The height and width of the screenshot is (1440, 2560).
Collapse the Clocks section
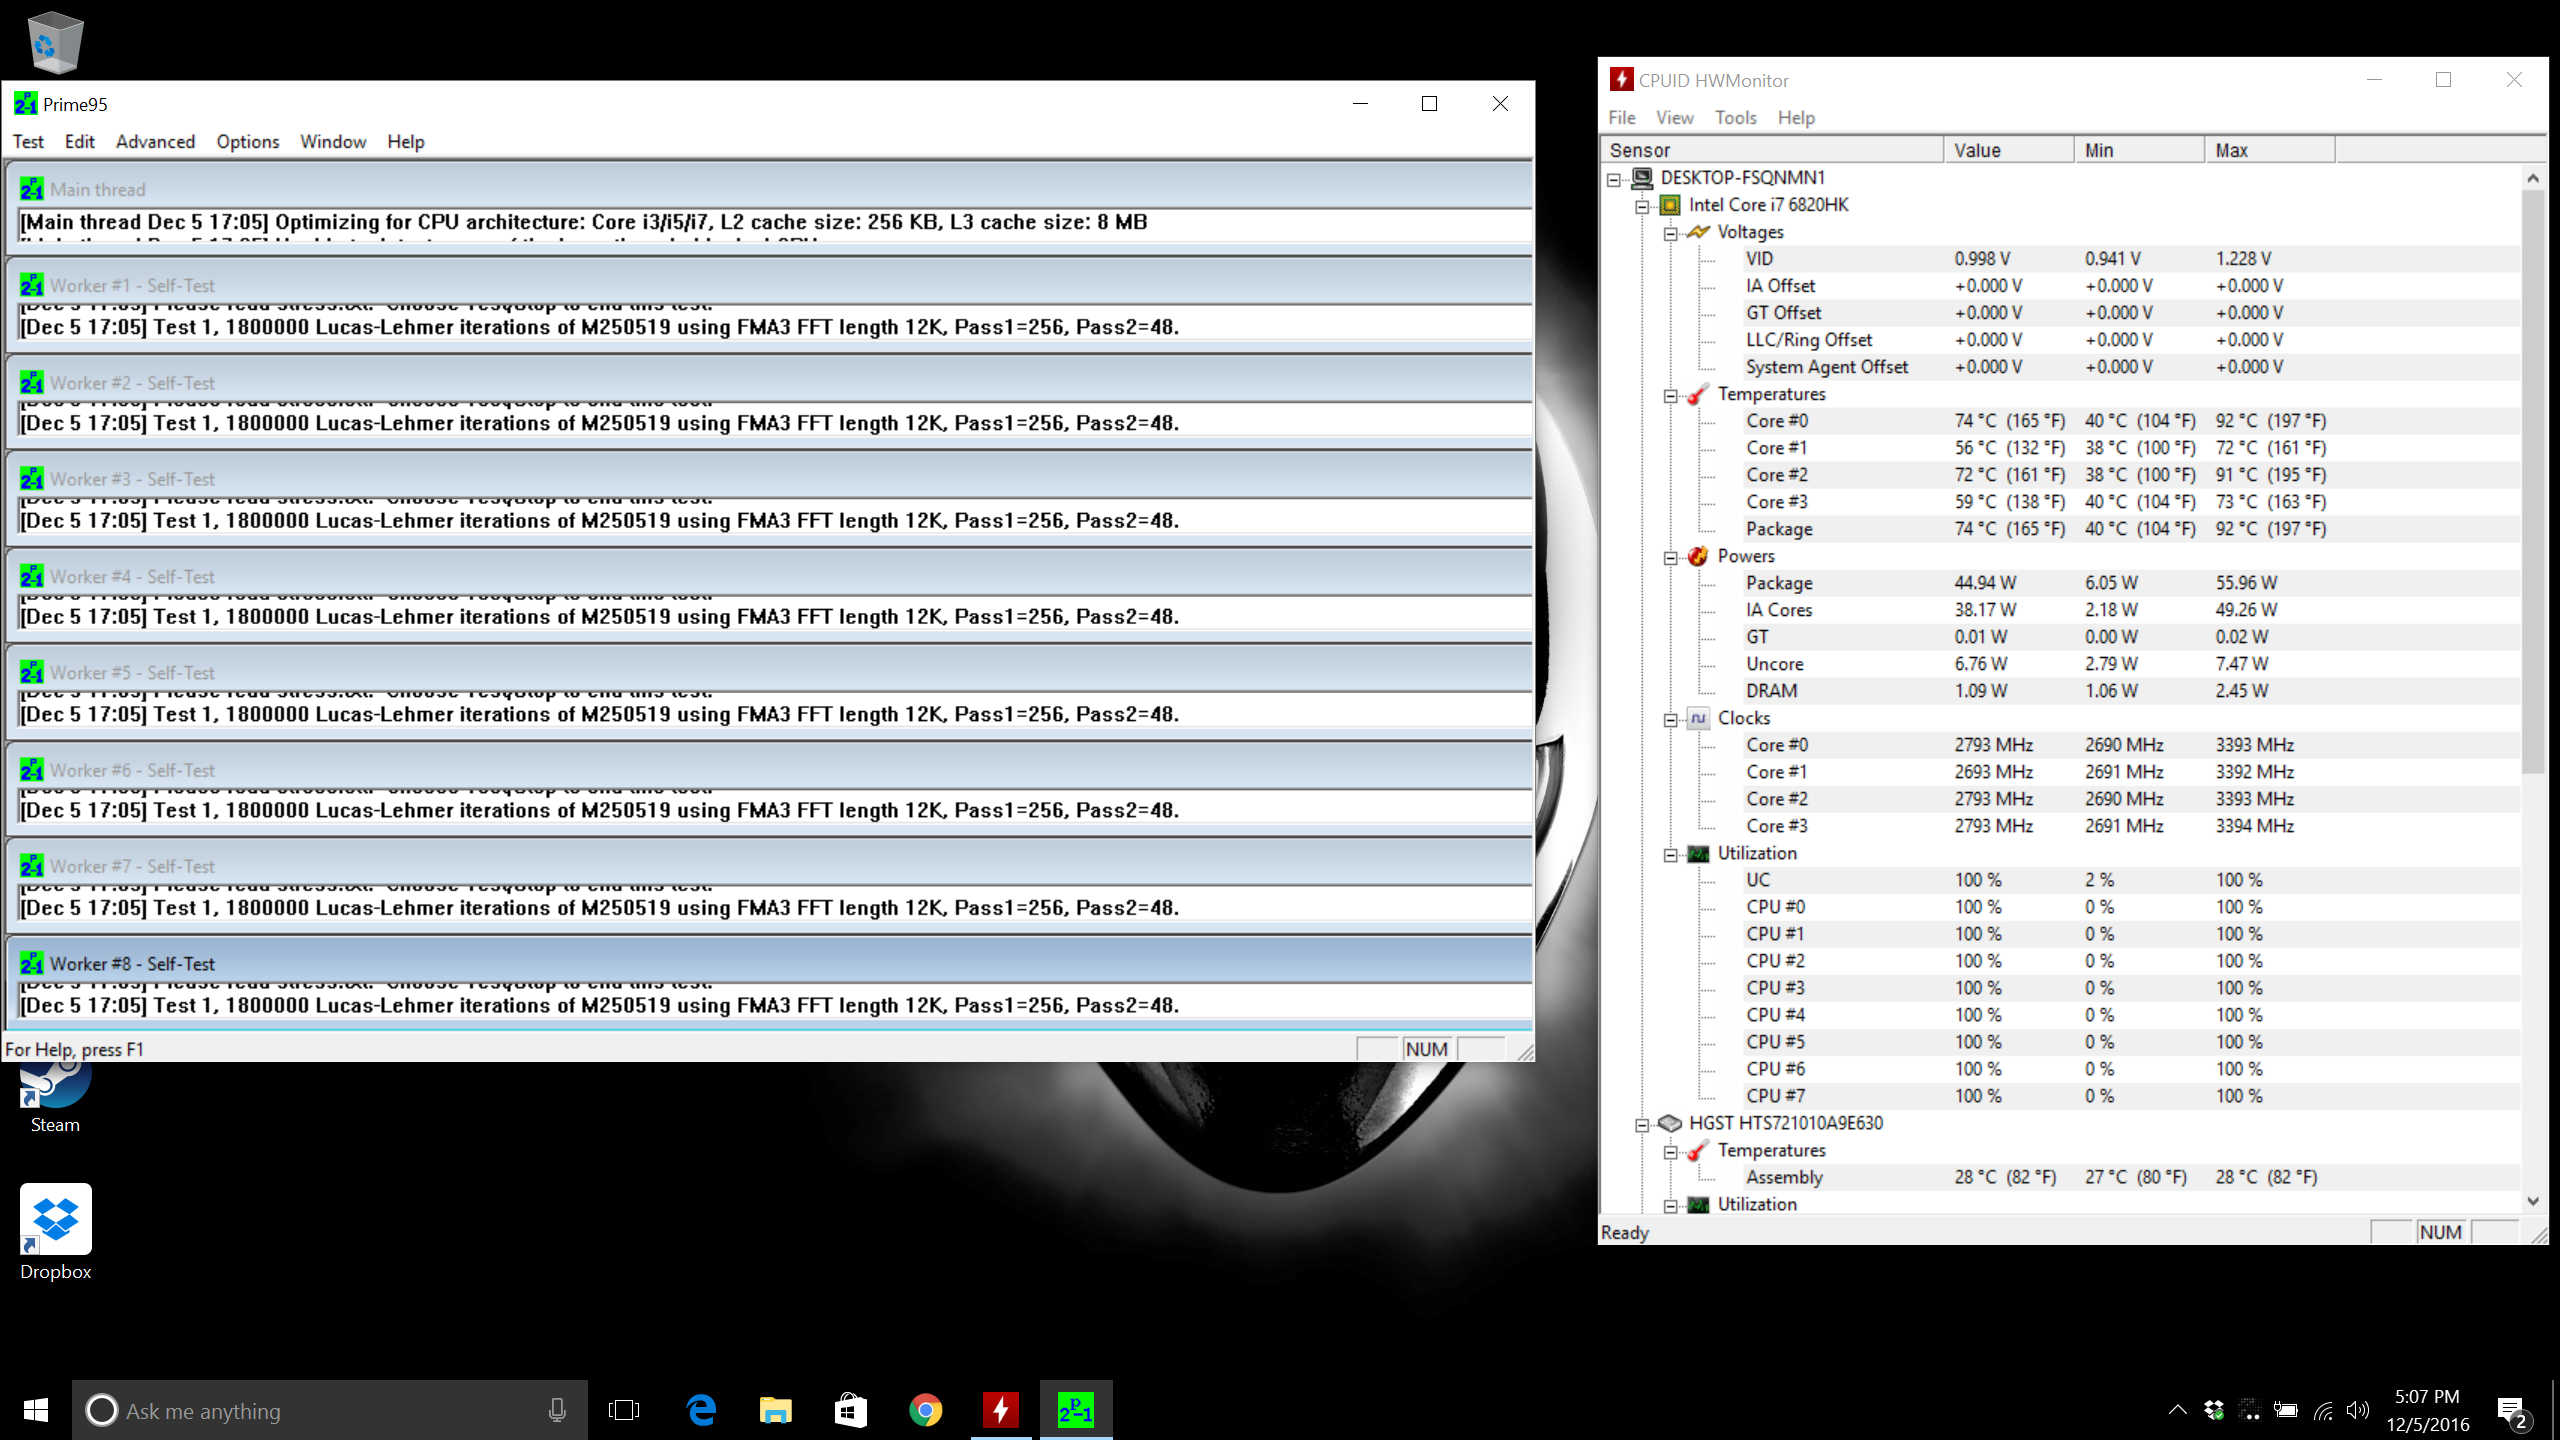coord(1670,720)
